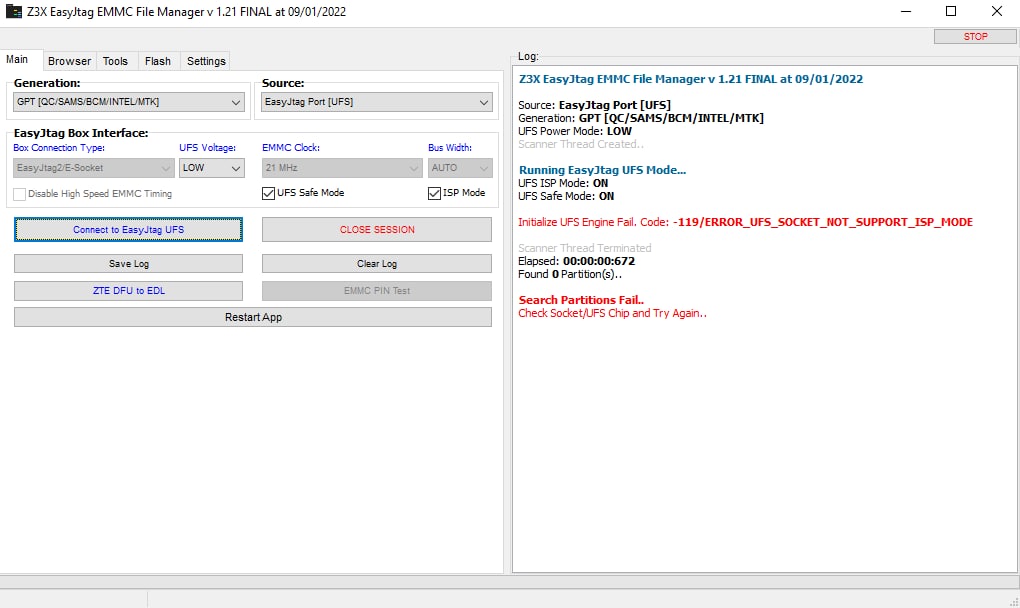Click the Restart App button
This screenshot has height=608, width=1020.
click(x=253, y=317)
